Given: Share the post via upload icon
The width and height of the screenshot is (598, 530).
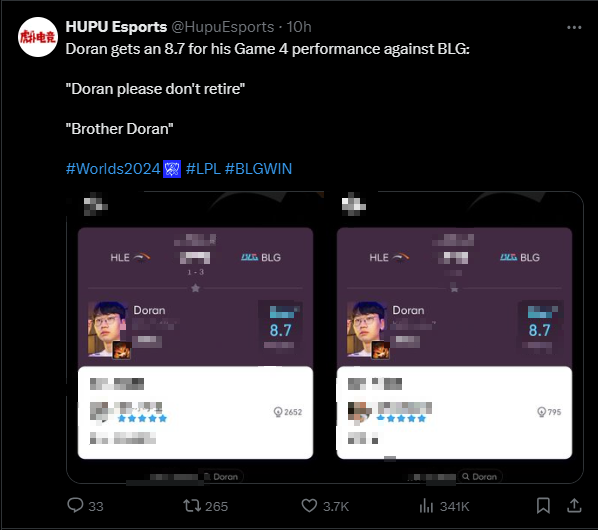Looking at the screenshot, I should [574, 506].
